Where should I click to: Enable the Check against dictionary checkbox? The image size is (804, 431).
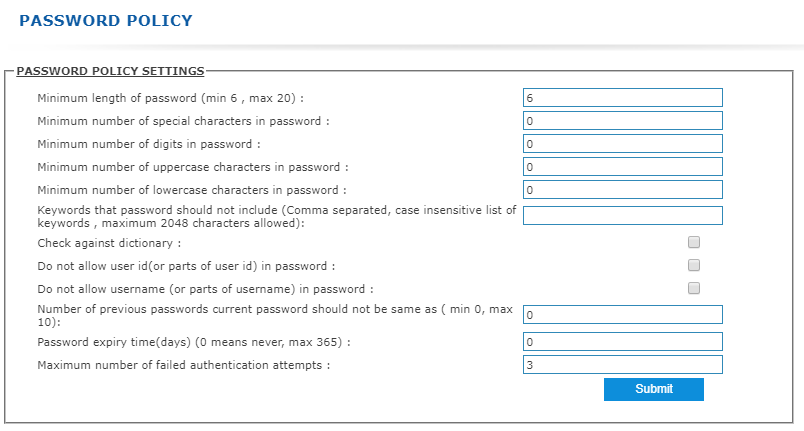(x=694, y=242)
